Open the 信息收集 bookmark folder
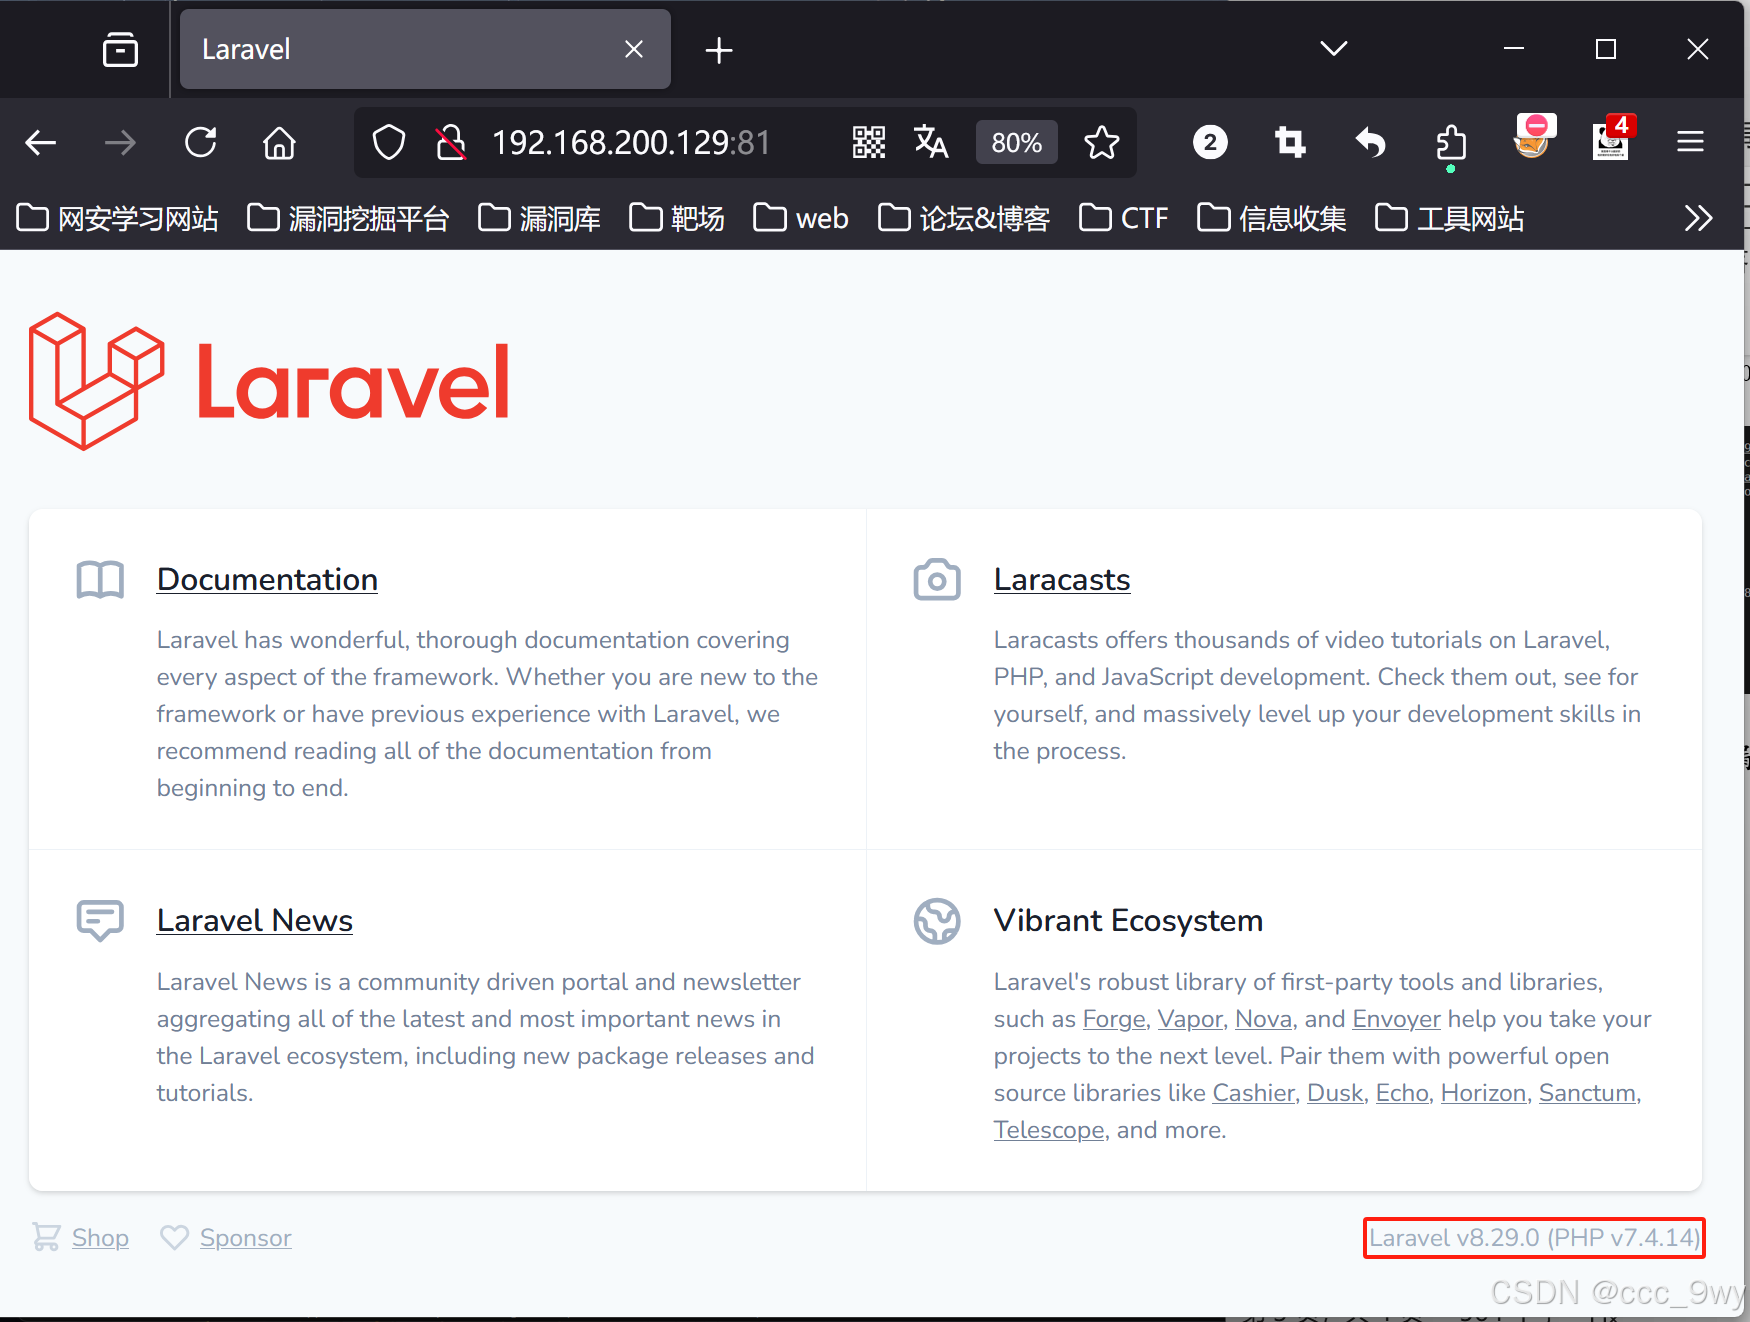 pos(1272,218)
